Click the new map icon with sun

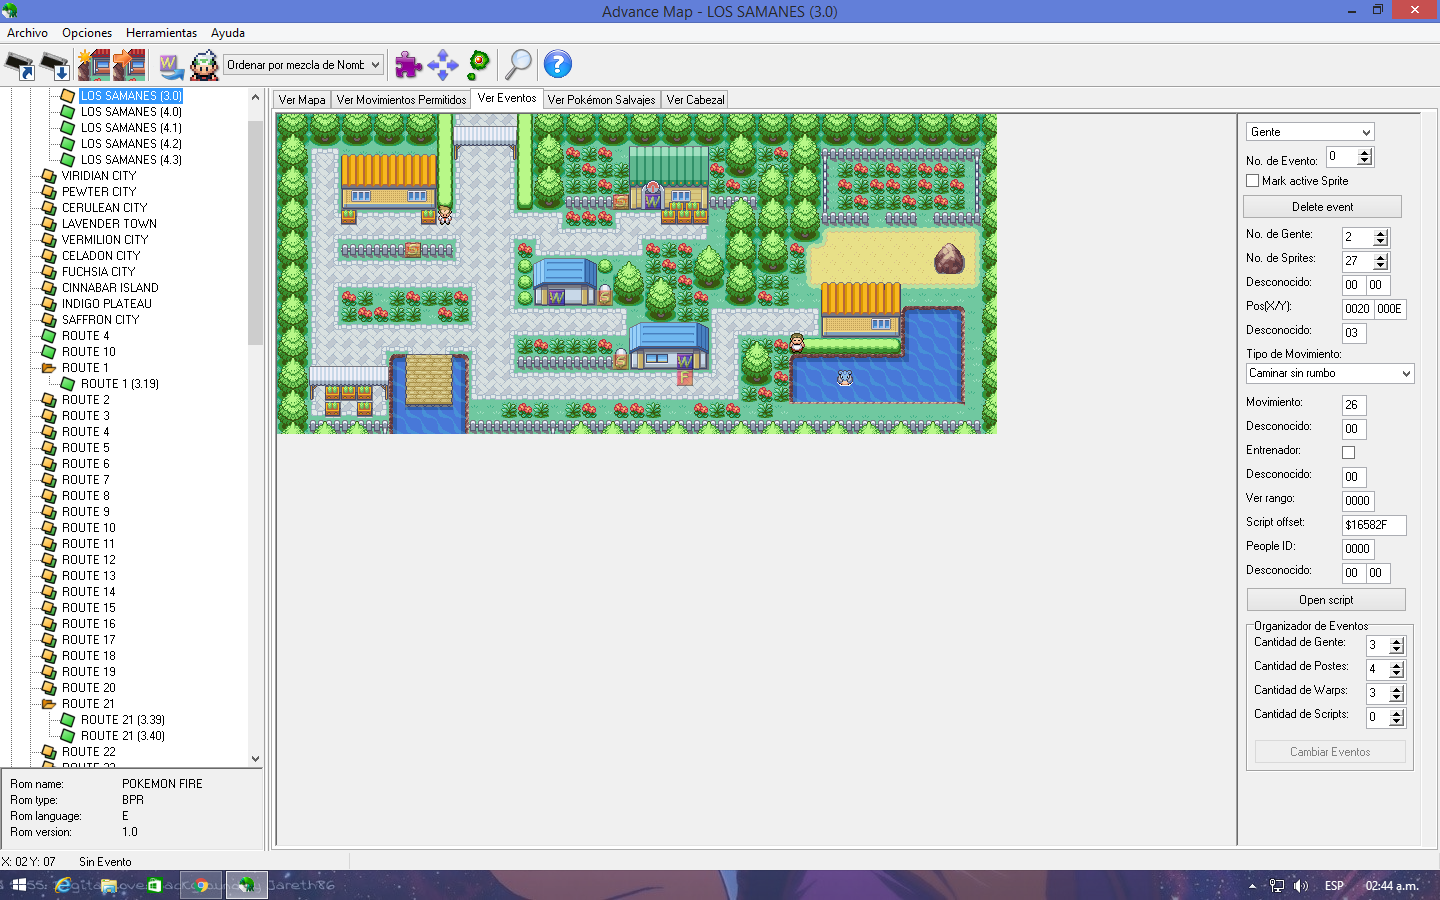coord(94,65)
